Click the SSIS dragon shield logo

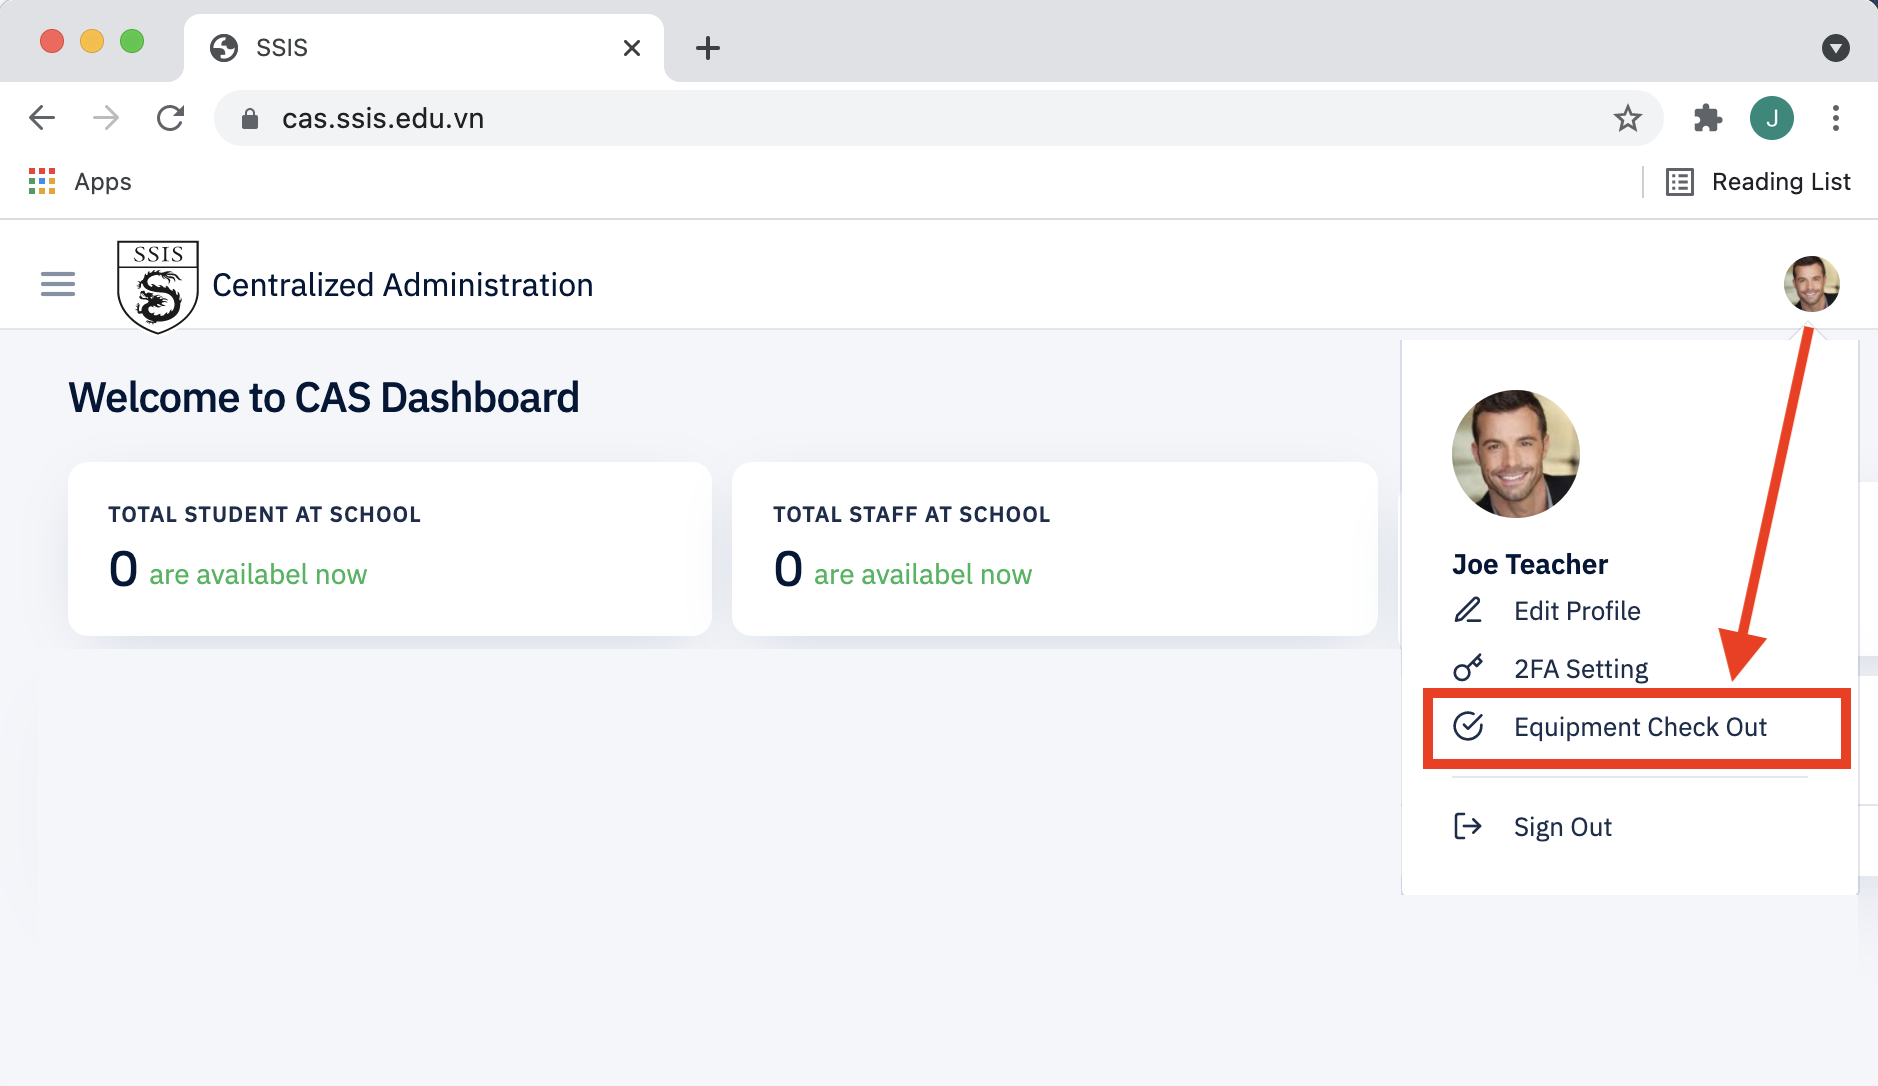[x=157, y=286]
